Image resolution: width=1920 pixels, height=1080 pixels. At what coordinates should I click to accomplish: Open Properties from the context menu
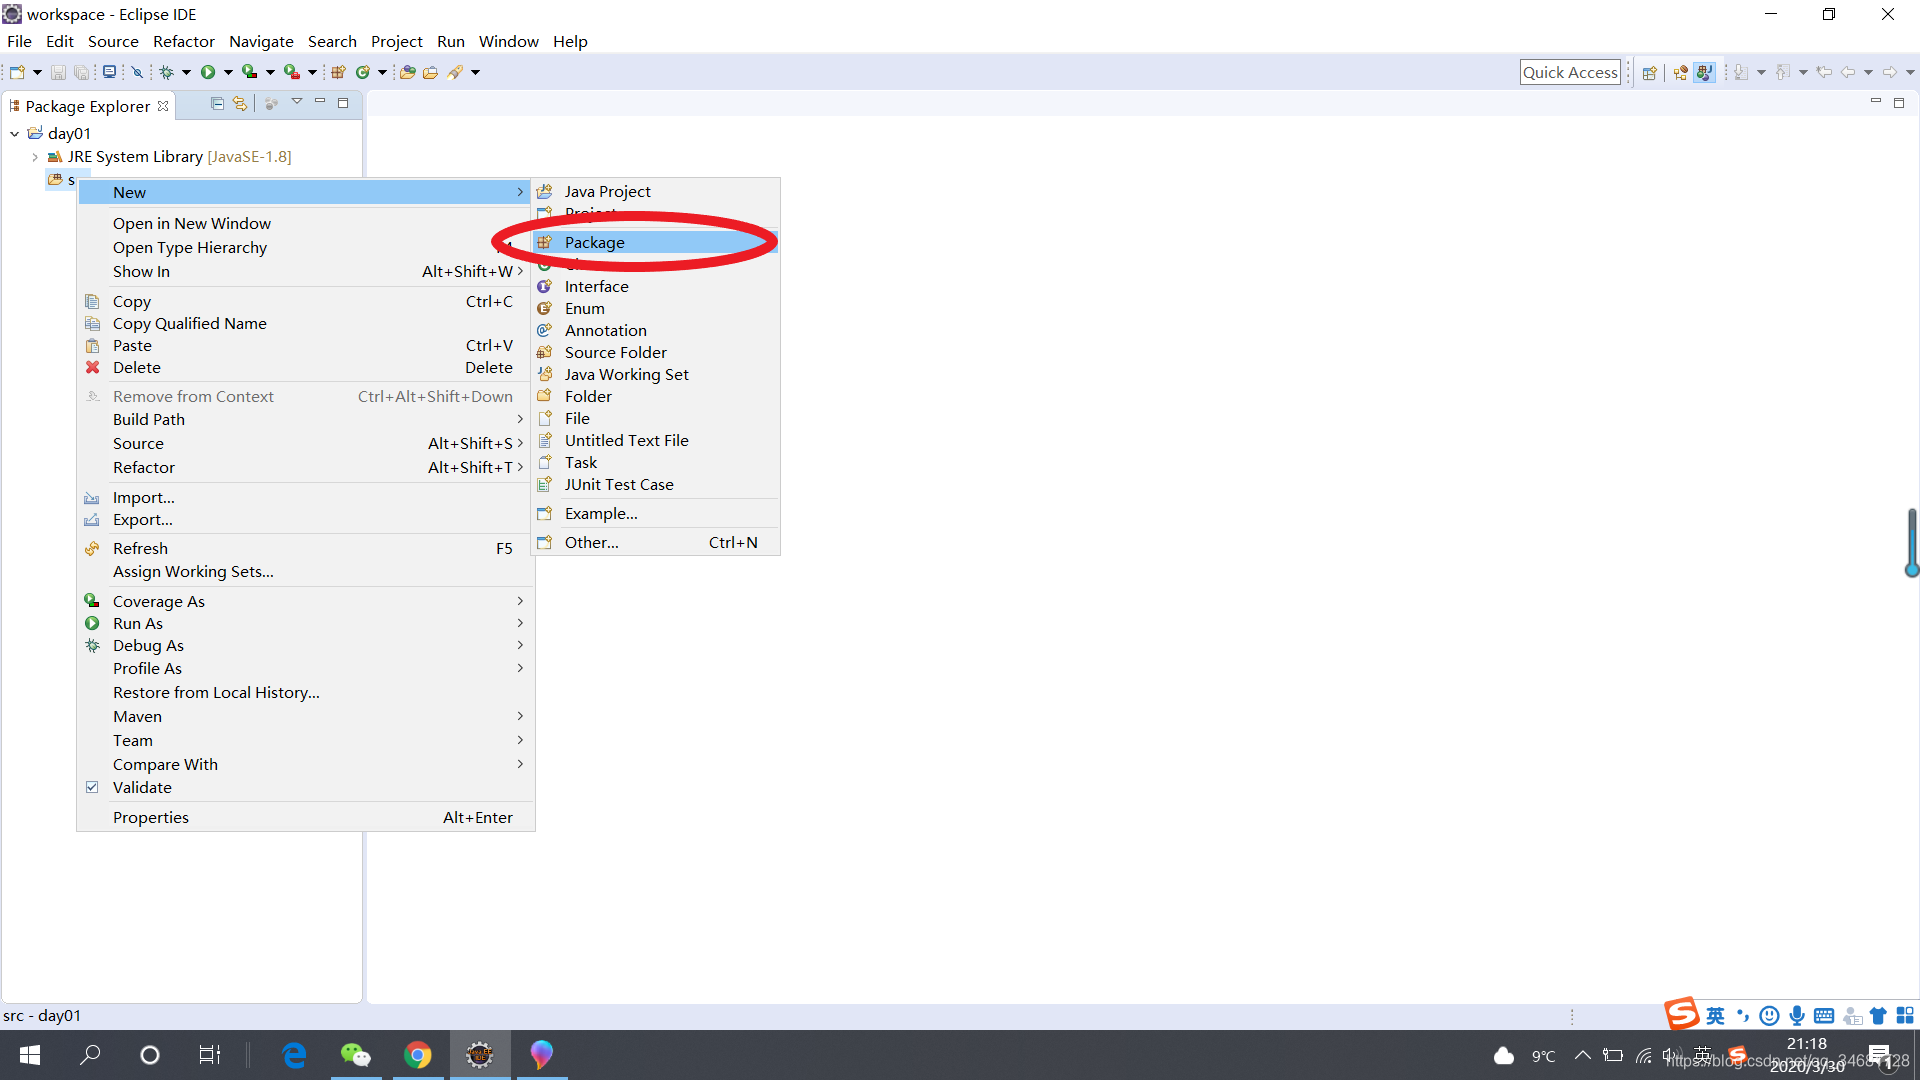[305, 817]
